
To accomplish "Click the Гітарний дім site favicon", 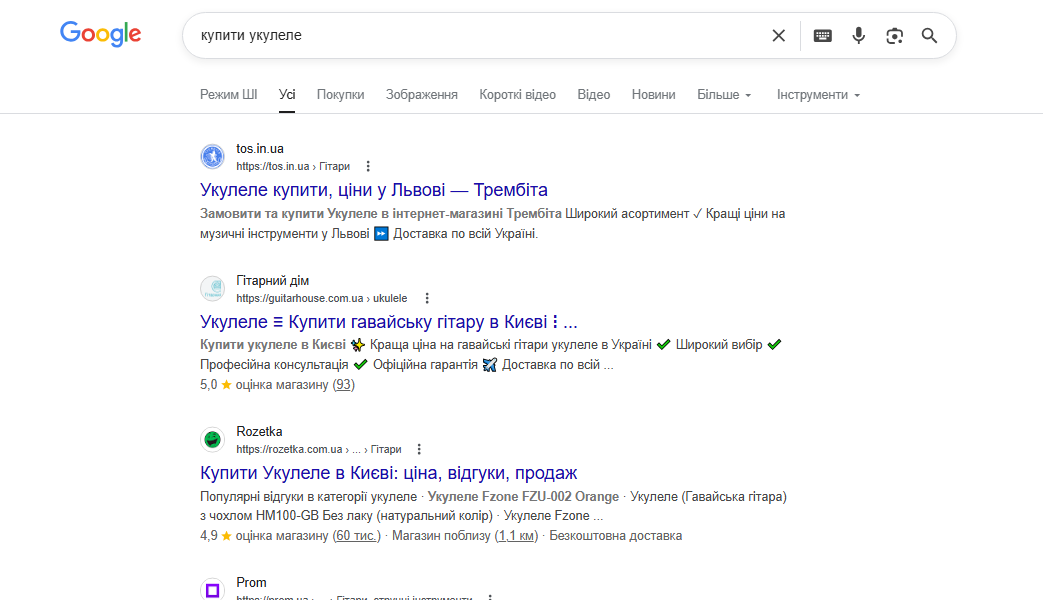I will click(x=212, y=289).
